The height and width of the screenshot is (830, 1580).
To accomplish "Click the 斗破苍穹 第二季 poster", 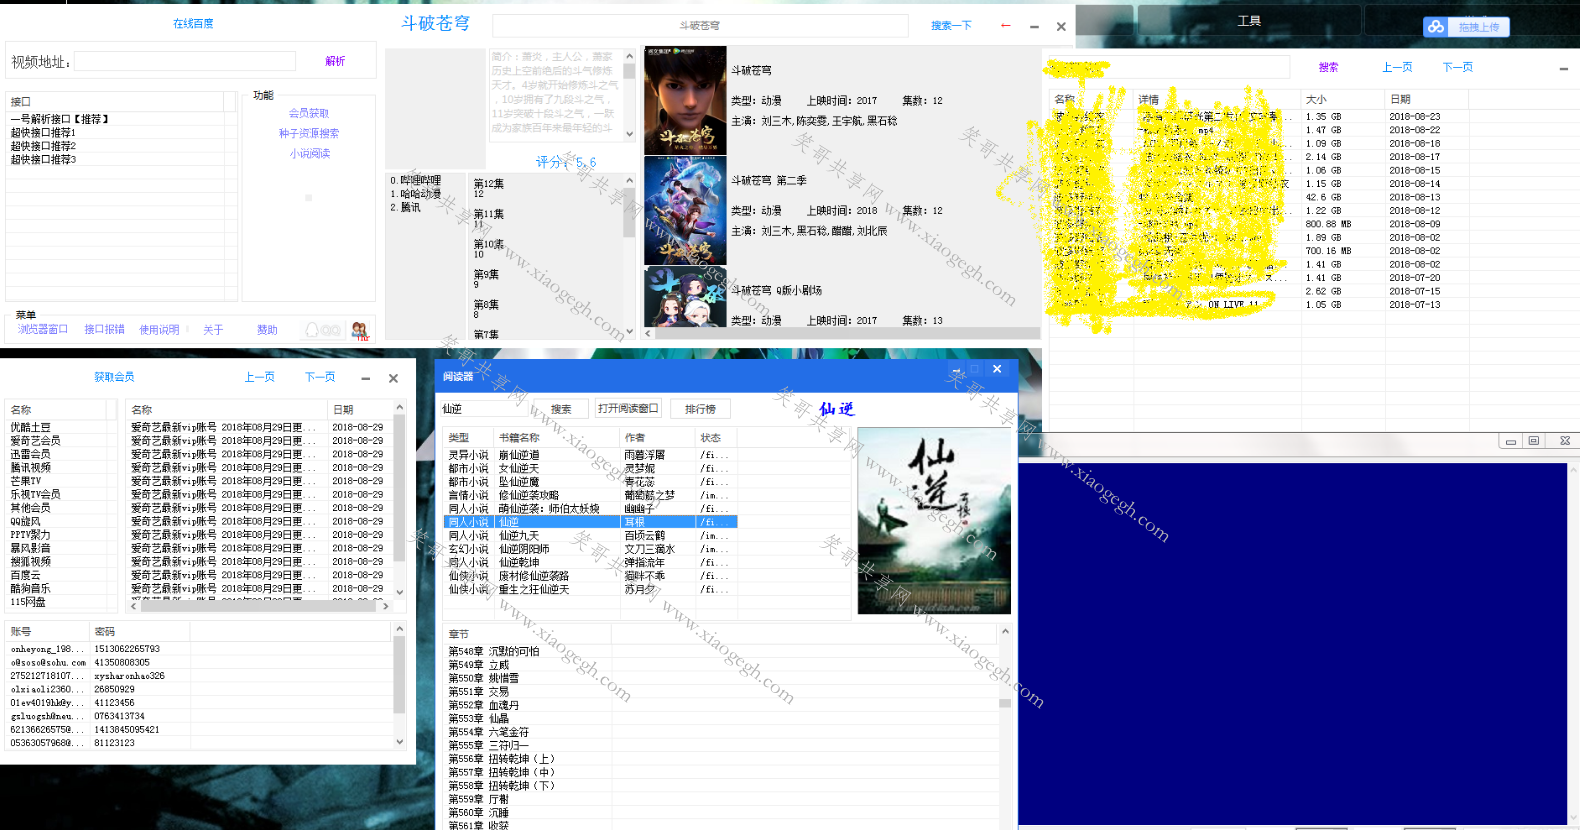I will [685, 210].
